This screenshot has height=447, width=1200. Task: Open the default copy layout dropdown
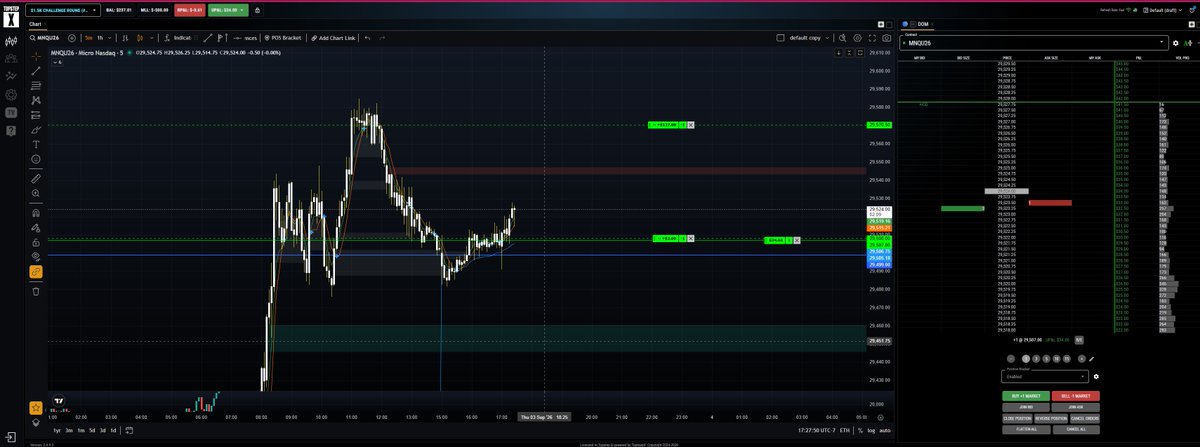click(x=809, y=38)
